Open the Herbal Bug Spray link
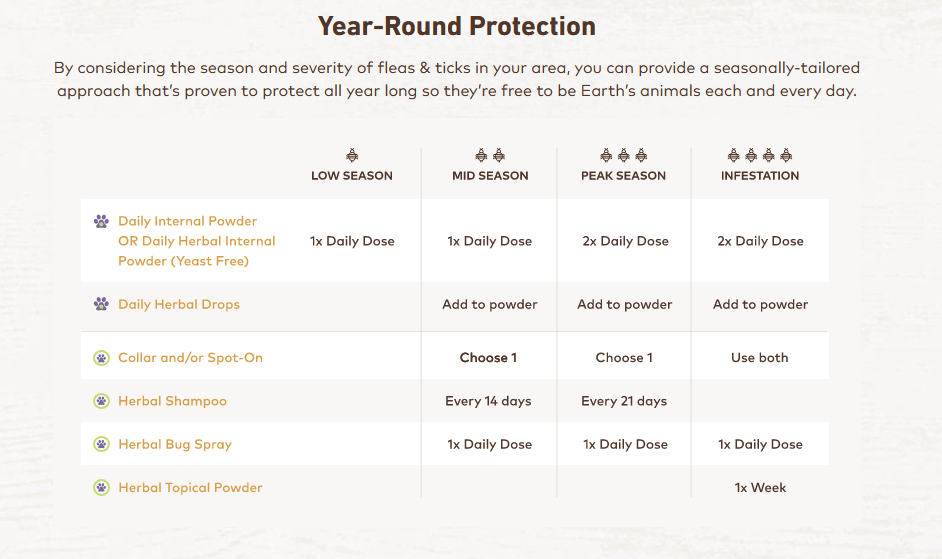Image resolution: width=942 pixels, height=559 pixels. click(x=175, y=444)
